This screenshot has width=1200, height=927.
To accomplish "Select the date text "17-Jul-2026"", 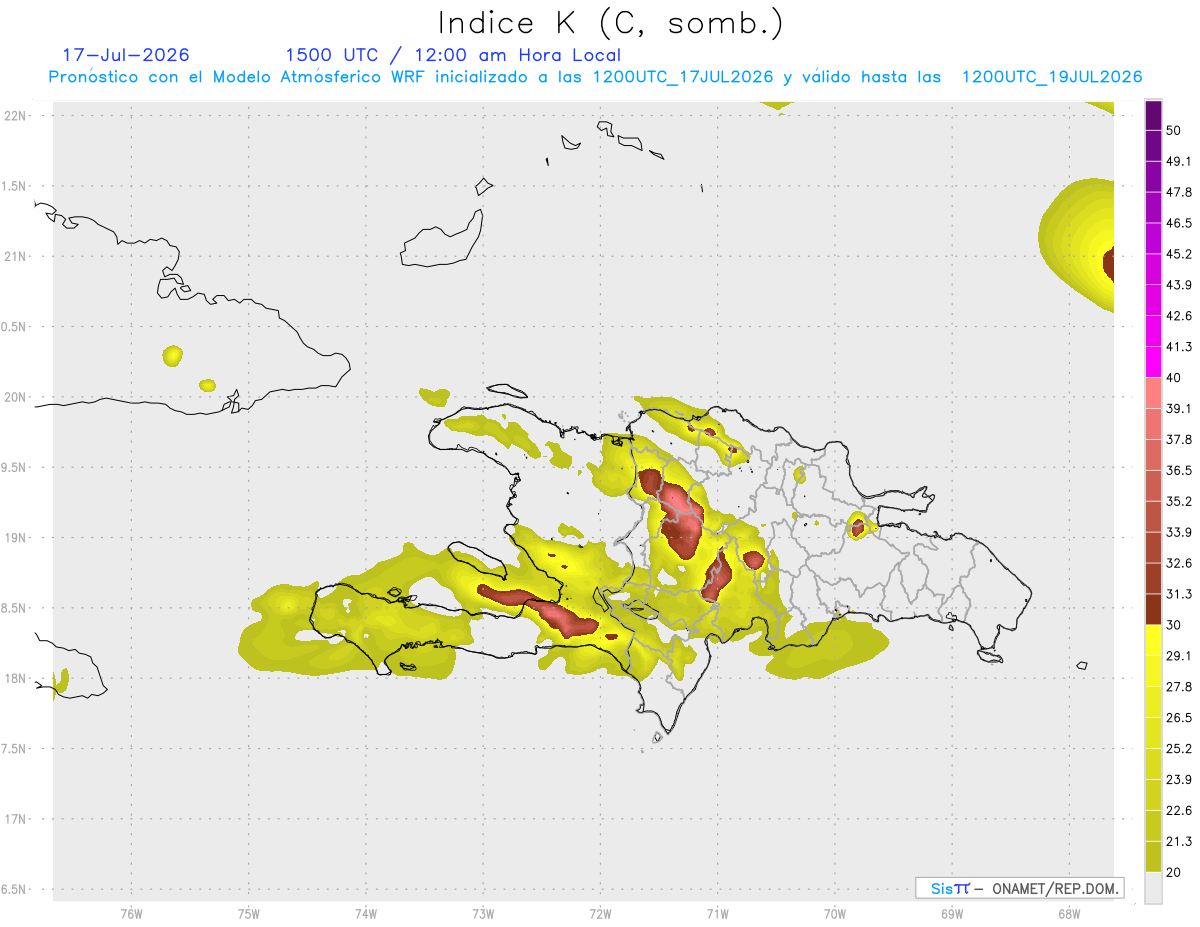I will coord(126,55).
